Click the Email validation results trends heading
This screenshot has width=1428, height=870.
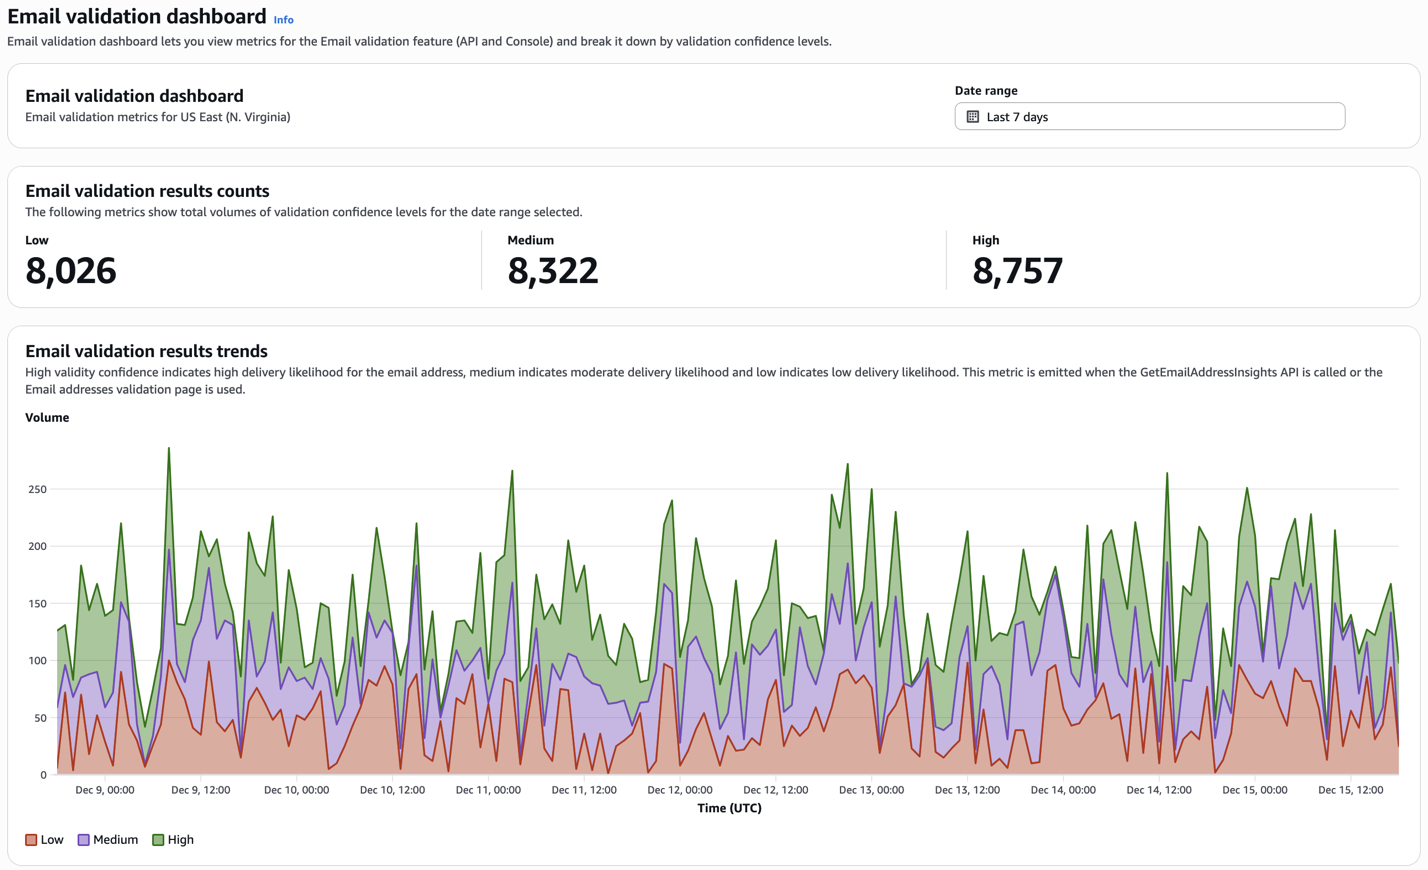(146, 351)
